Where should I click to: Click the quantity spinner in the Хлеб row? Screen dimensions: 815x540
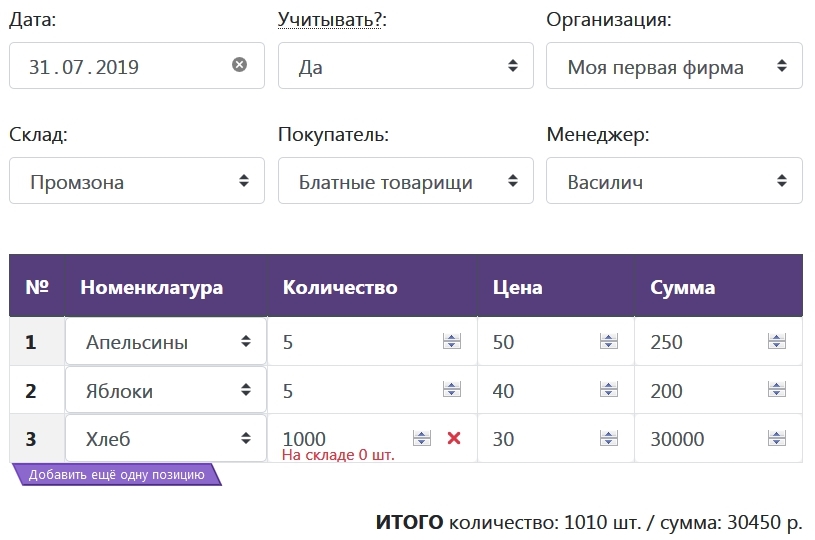[x=422, y=438]
